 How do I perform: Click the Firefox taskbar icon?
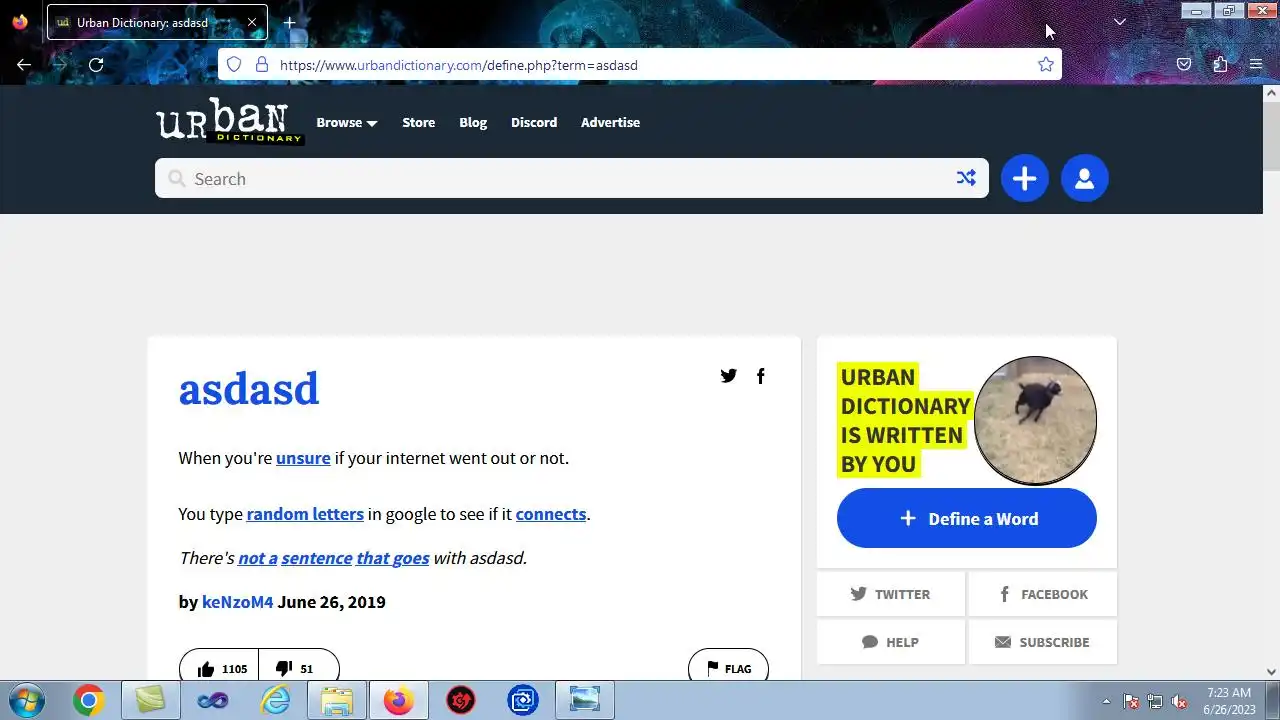398,701
